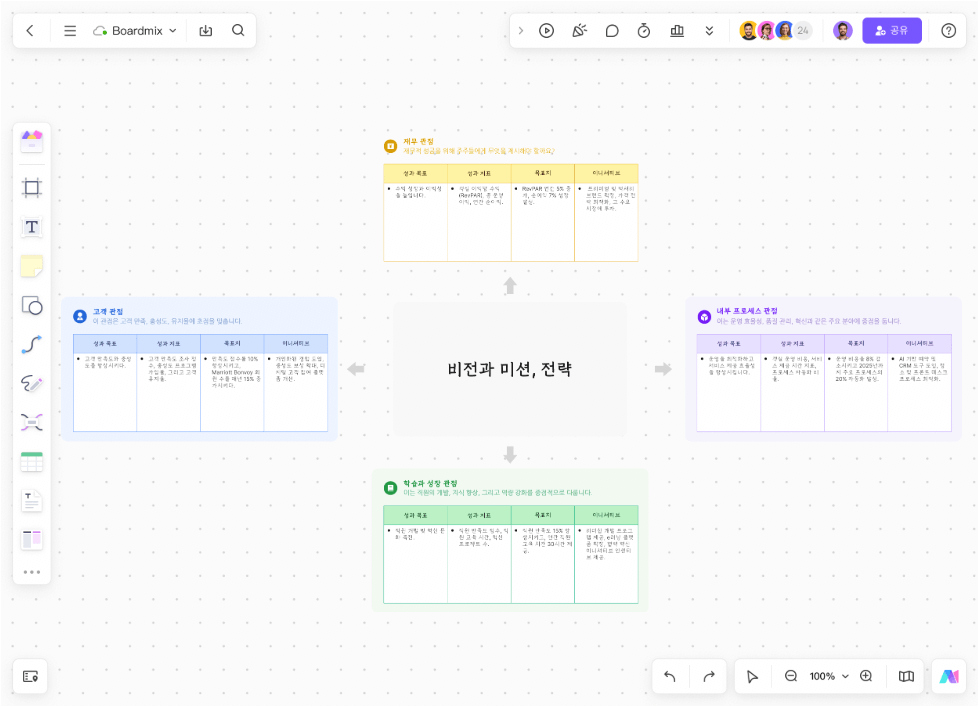Show all 24 collaborators badge
Image resolution: width=979 pixels, height=707 pixels.
click(x=803, y=31)
